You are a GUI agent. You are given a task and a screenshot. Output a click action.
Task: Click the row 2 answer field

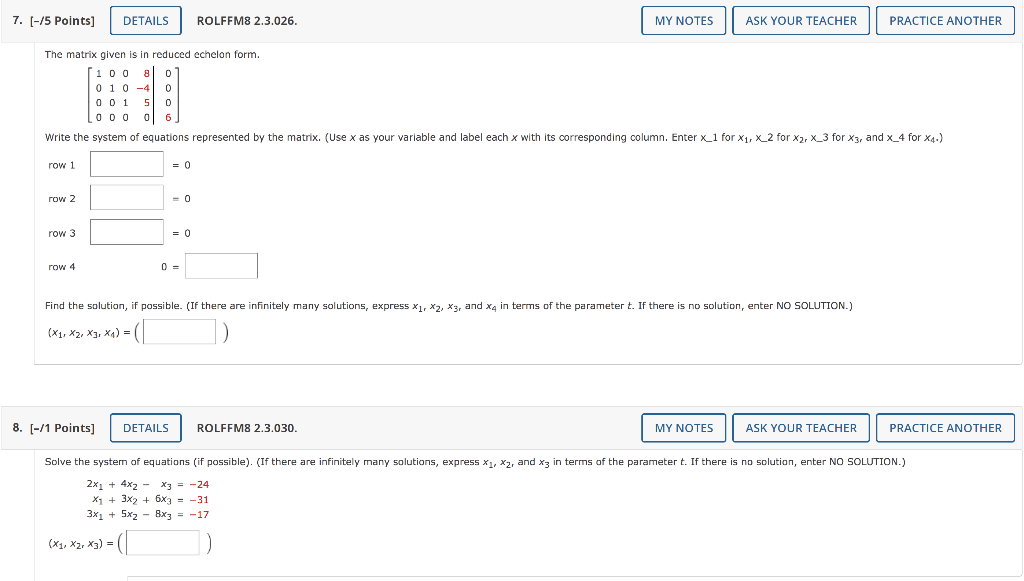coord(126,197)
